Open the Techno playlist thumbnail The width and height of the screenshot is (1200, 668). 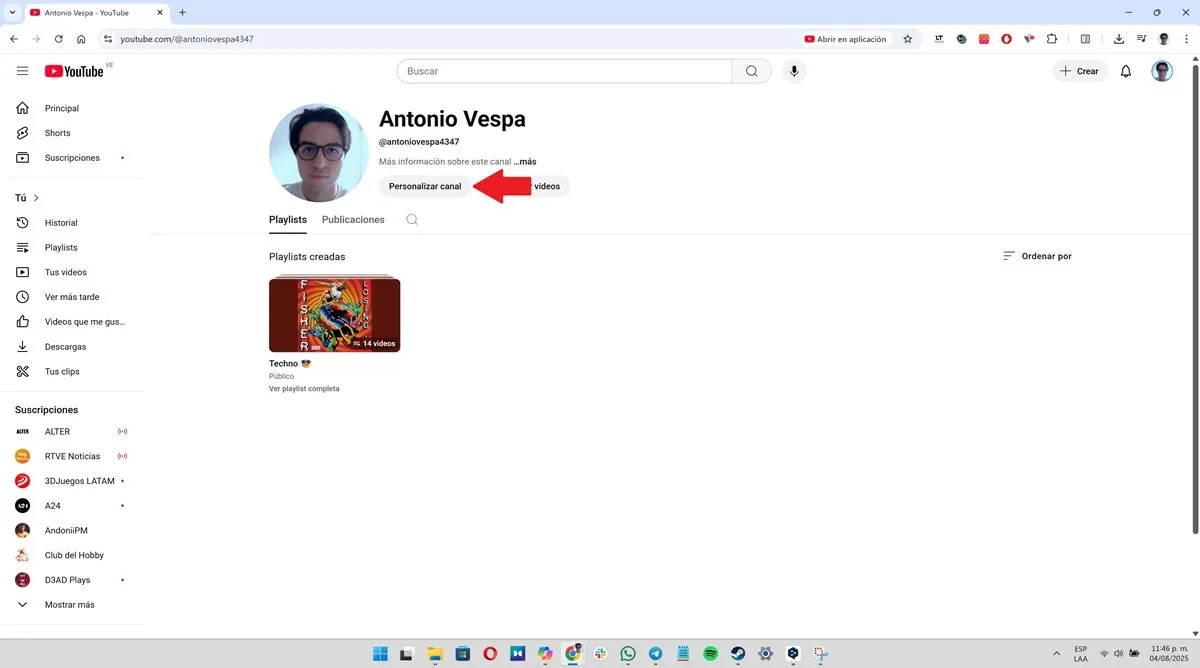334,313
